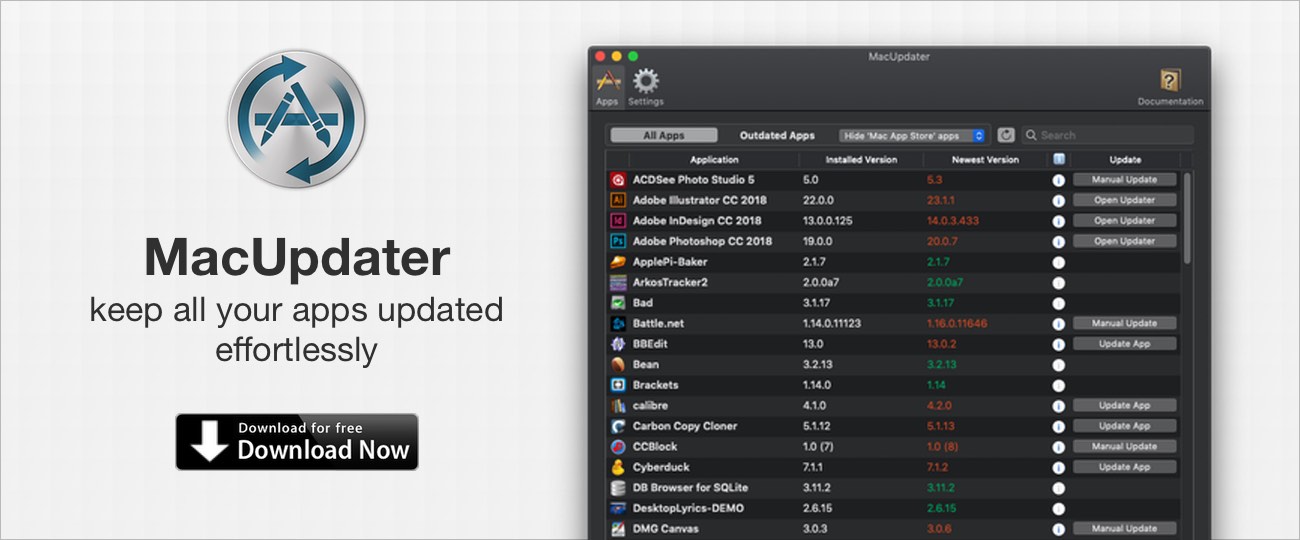Viewport: 1300px width, 540px height.
Task: Click the BBEdit app icon
Action: click(617, 344)
